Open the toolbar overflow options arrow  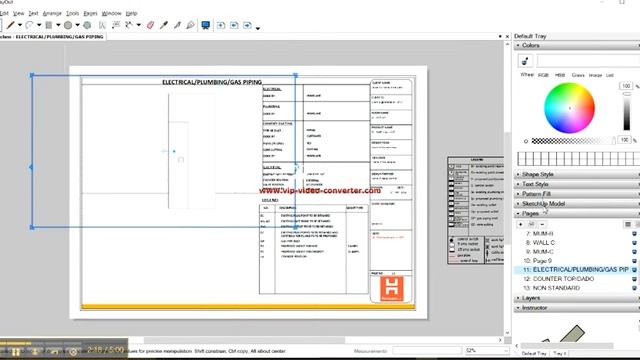pyautogui.click(x=258, y=28)
